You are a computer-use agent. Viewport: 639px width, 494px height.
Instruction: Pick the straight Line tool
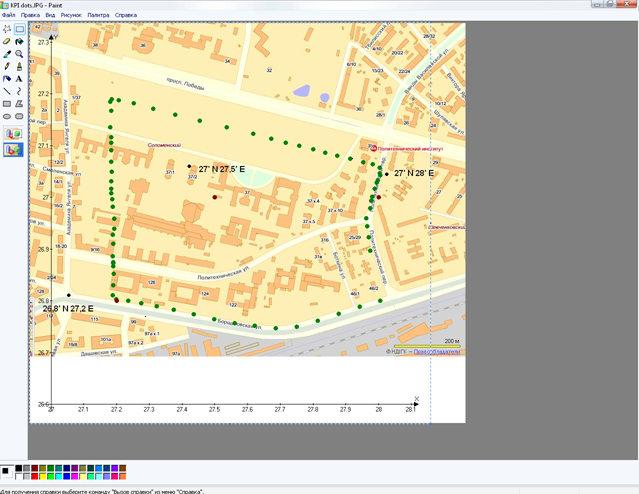point(7,91)
